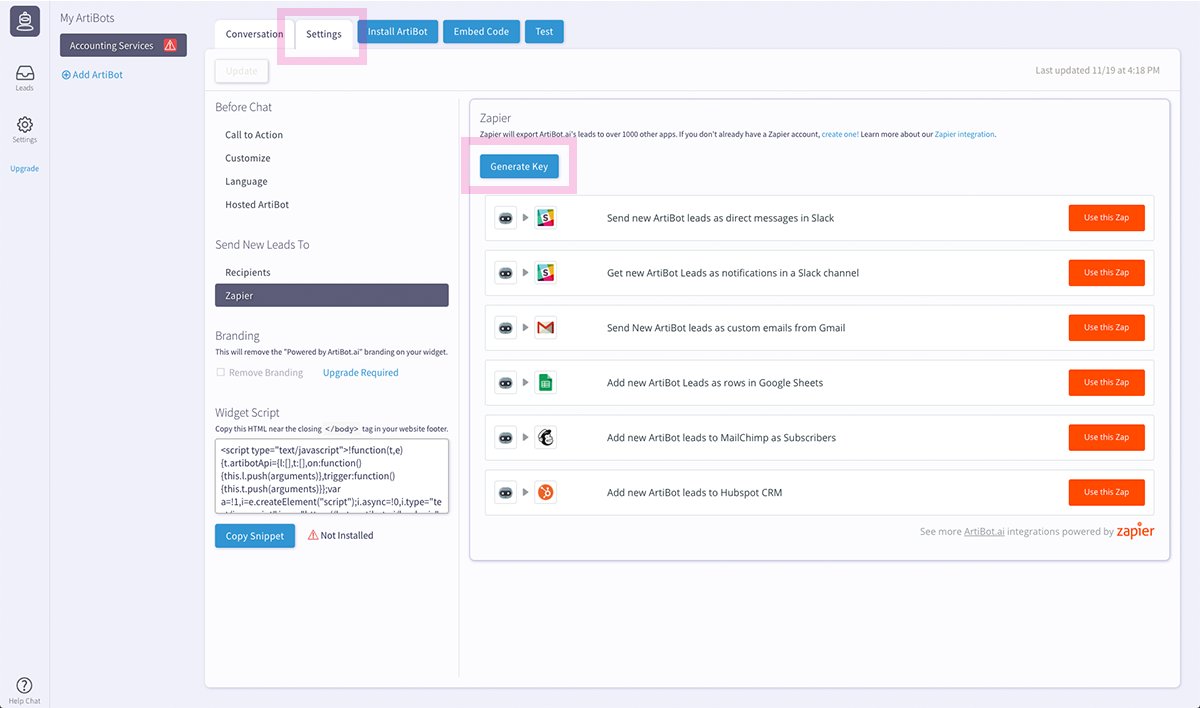Open the Settings tab
The height and width of the screenshot is (708, 1200).
coord(324,34)
